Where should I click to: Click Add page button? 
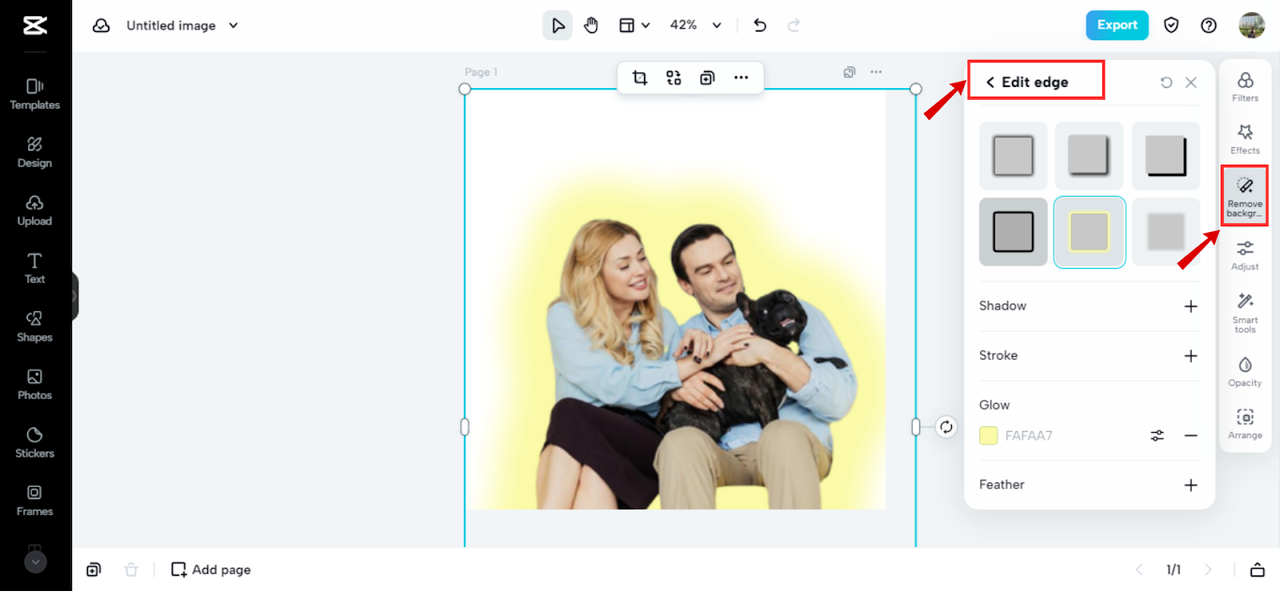(x=211, y=569)
